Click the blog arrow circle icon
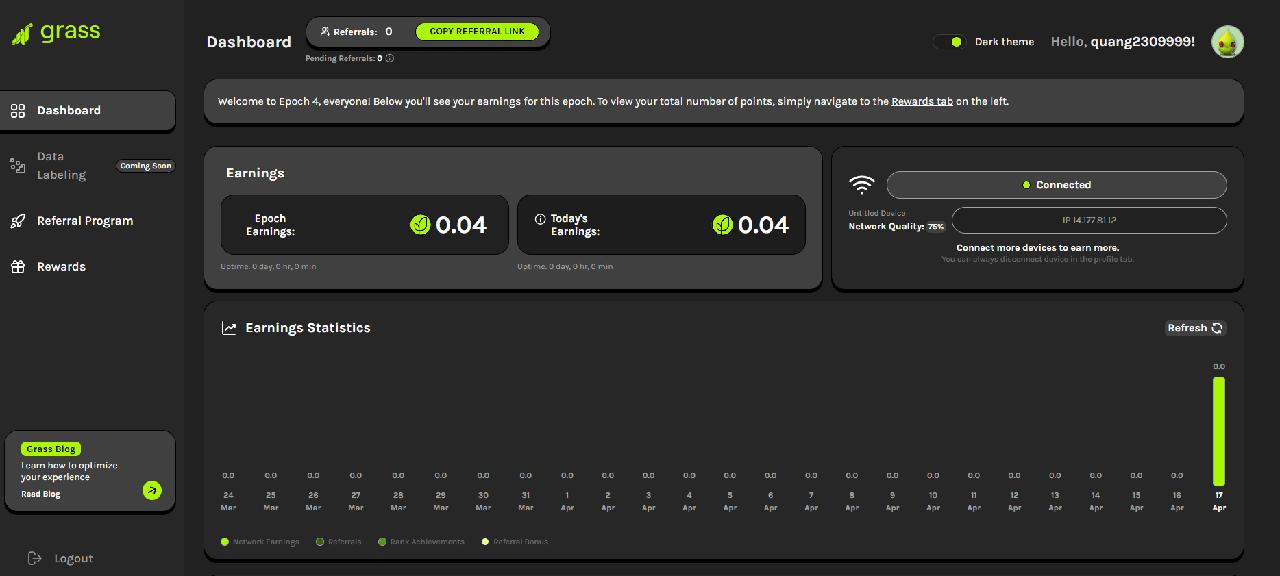The image size is (1280, 576). pyautogui.click(x=151, y=490)
